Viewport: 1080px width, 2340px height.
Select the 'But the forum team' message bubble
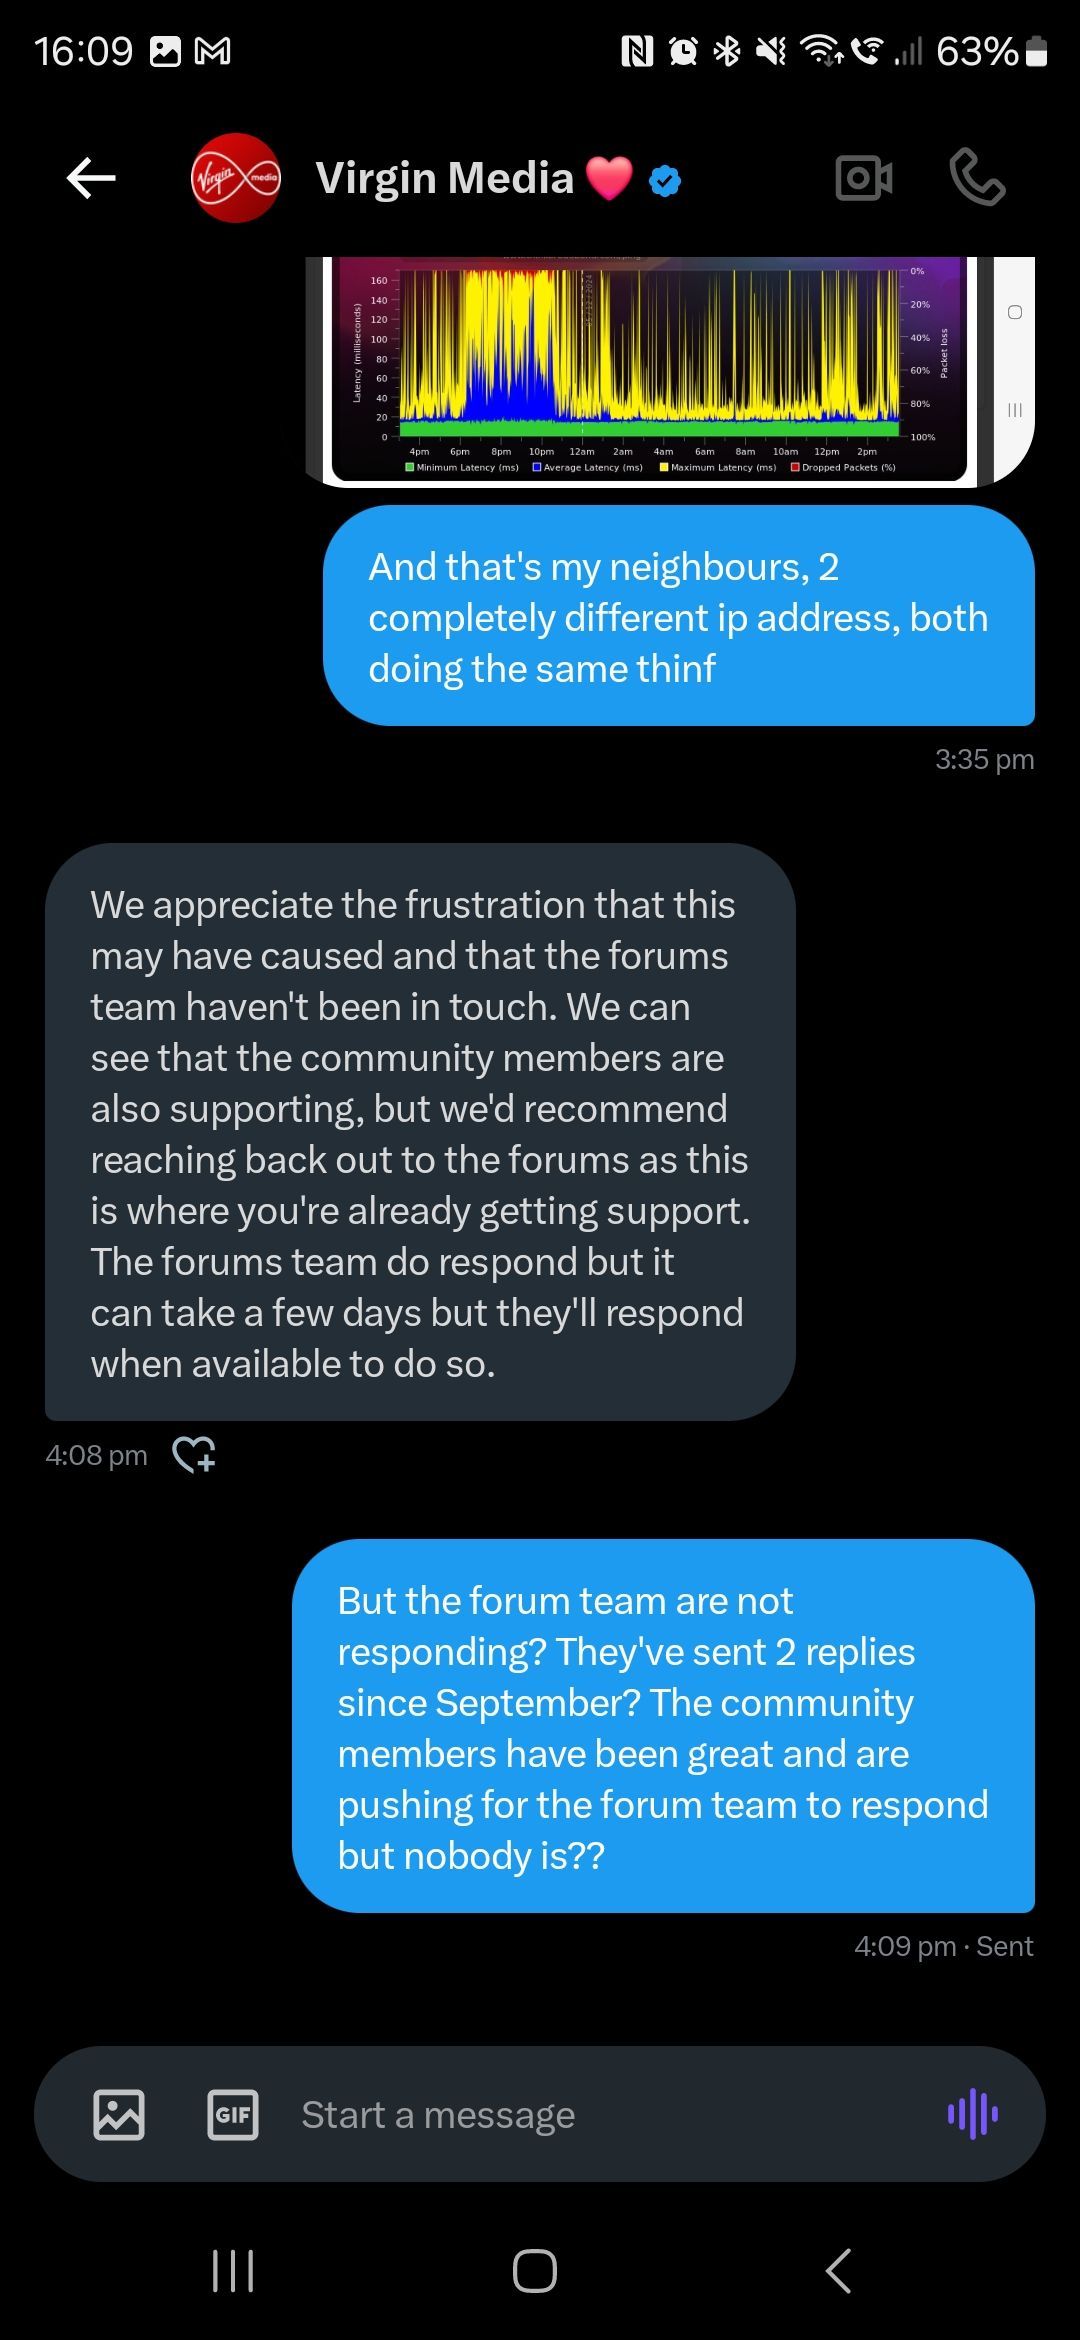click(x=663, y=1726)
